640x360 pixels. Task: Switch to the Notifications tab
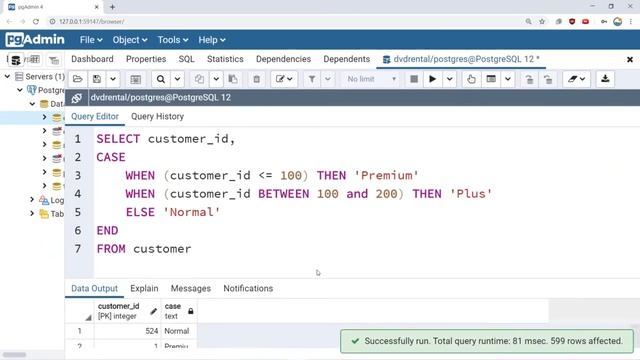(248, 289)
